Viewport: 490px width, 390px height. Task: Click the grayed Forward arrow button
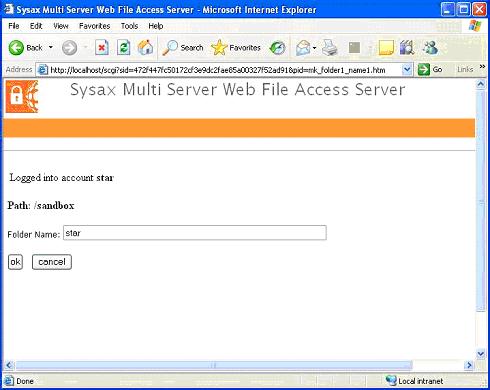[x=69, y=48]
